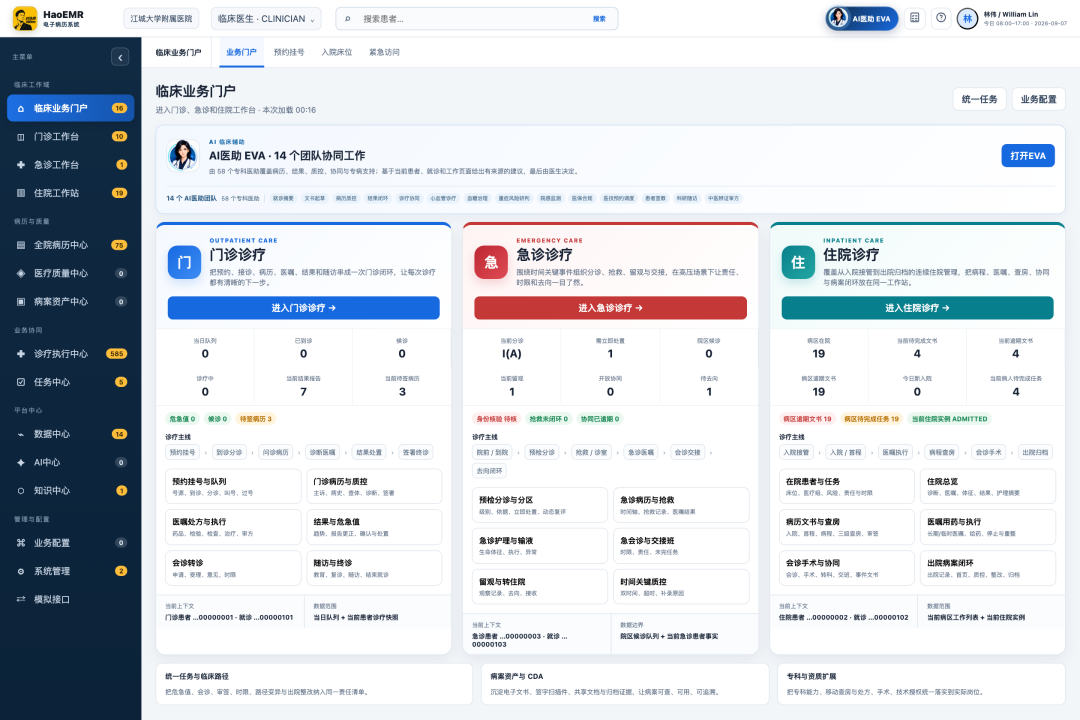Switch to the 紧急访问 tab
This screenshot has width=1080, height=720.
384,52
